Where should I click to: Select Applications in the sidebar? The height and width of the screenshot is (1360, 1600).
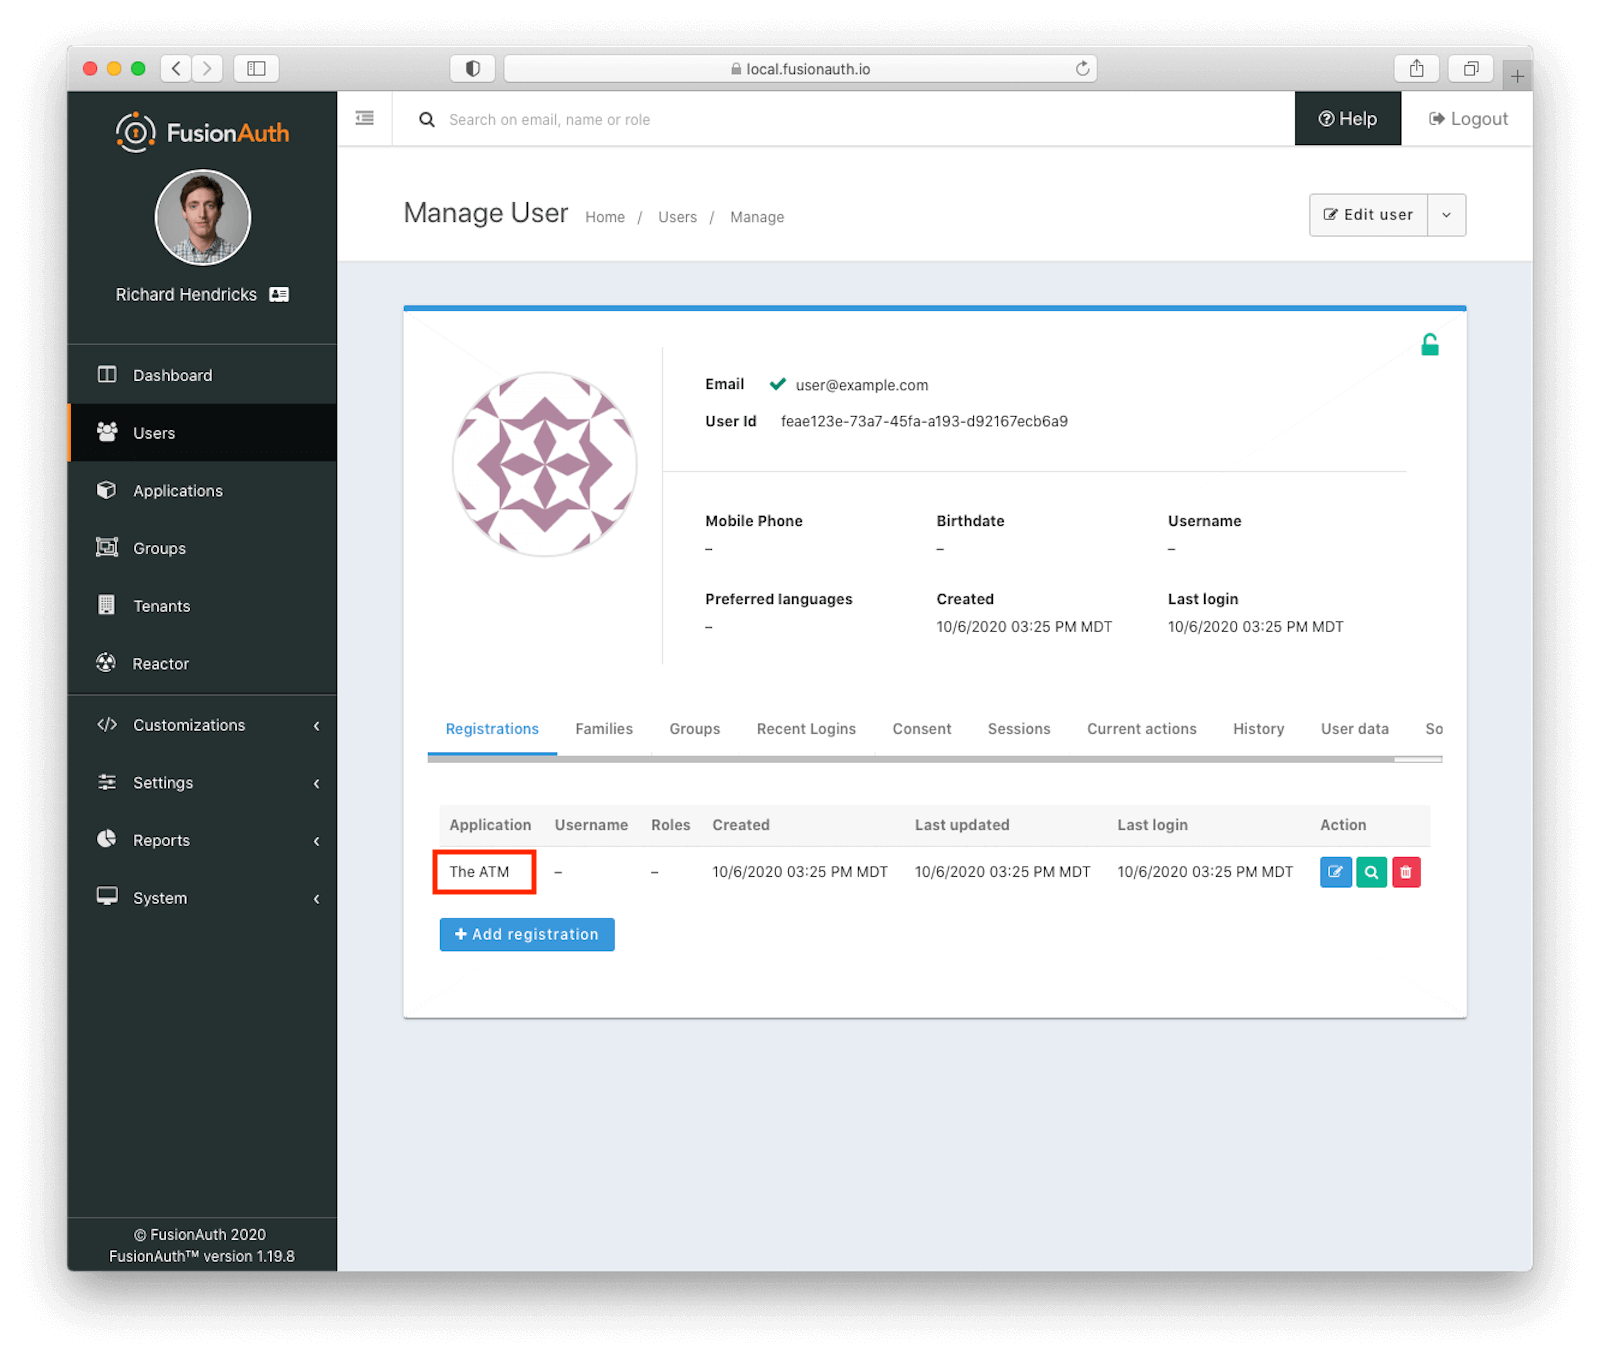point(177,490)
